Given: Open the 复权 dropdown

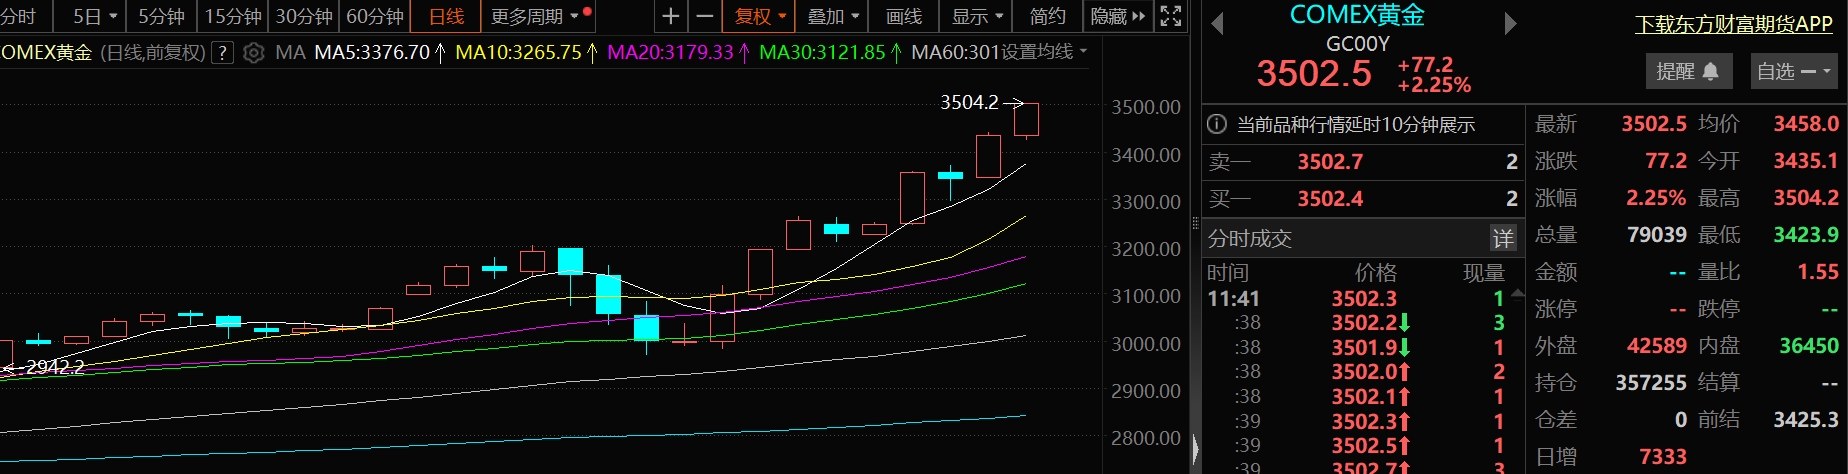Looking at the screenshot, I should [x=782, y=17].
